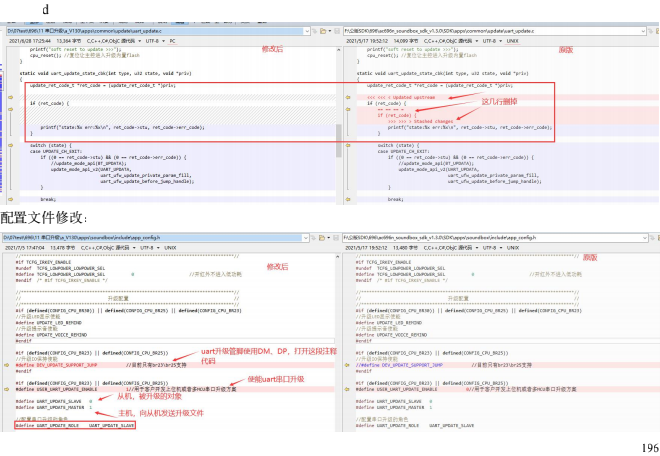
Task: Click browse folder icon beside the left uart_update.c path
Action: coord(323,31)
